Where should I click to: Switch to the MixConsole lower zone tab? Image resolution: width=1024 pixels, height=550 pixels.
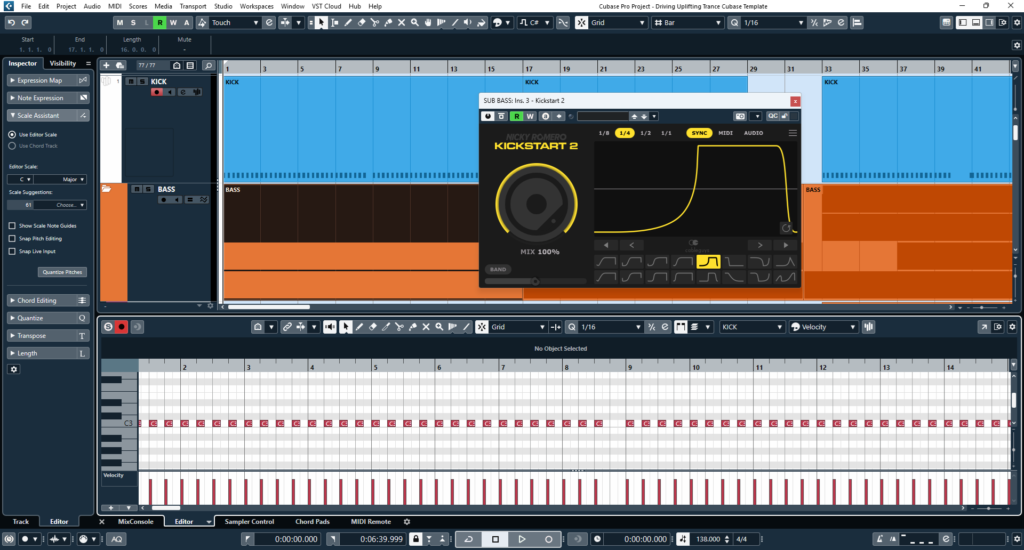(x=135, y=521)
